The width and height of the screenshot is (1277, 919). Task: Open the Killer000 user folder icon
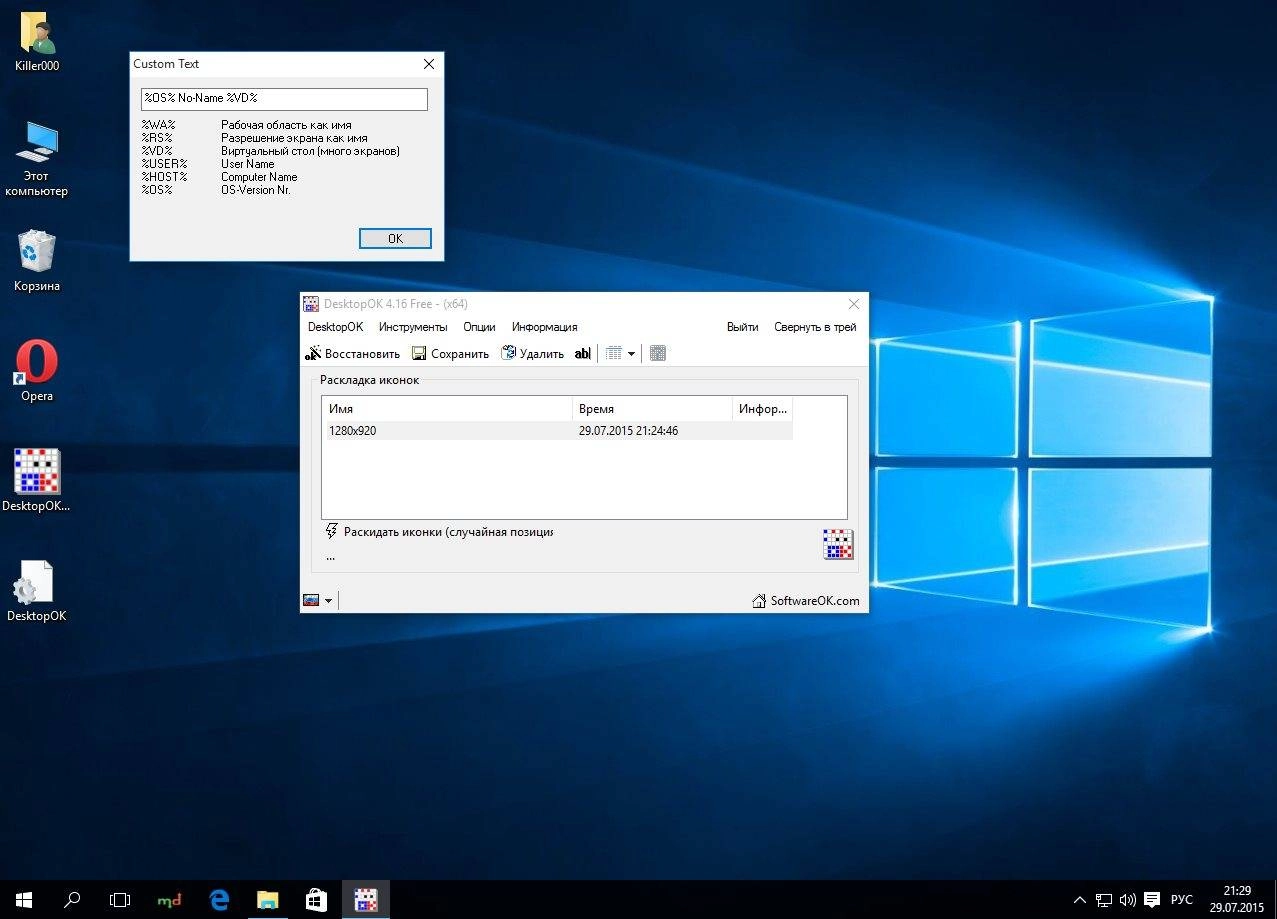(x=37, y=43)
